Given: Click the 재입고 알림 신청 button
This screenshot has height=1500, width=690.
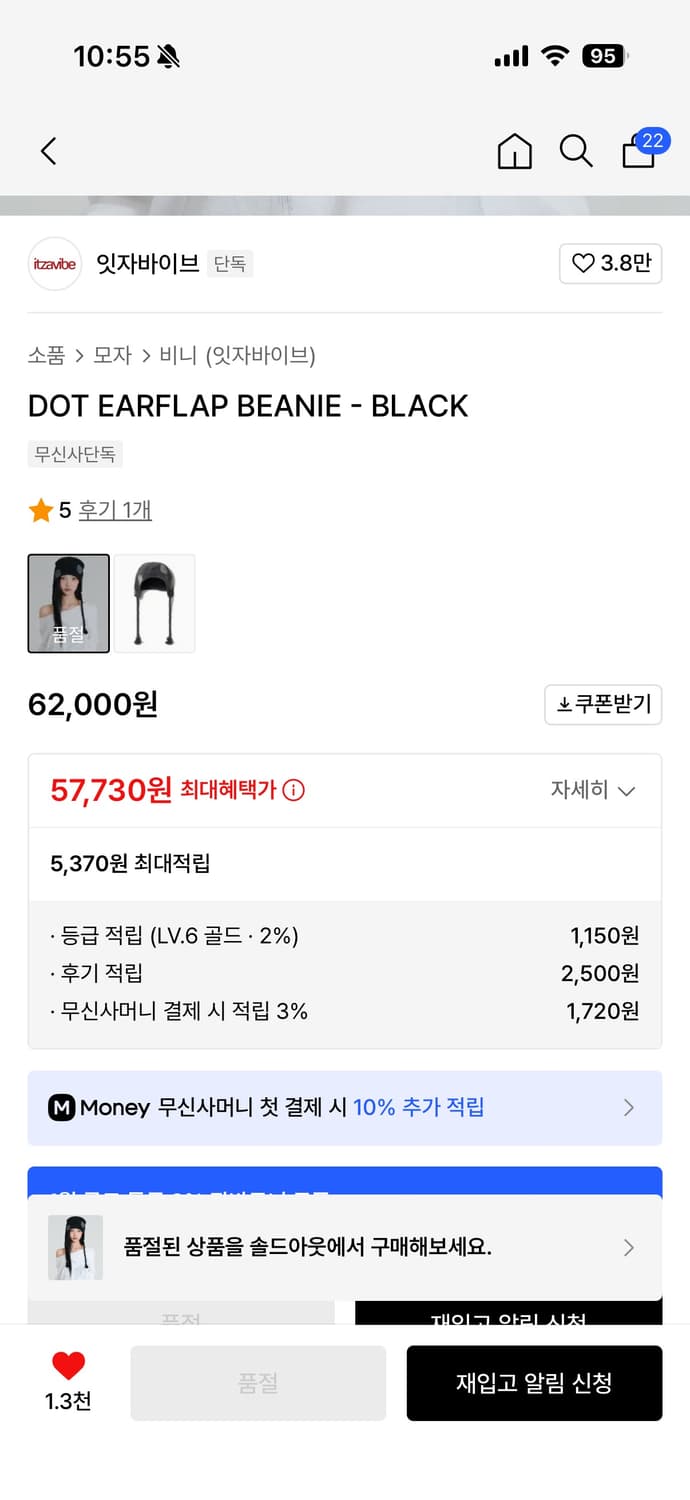Looking at the screenshot, I should [534, 1383].
